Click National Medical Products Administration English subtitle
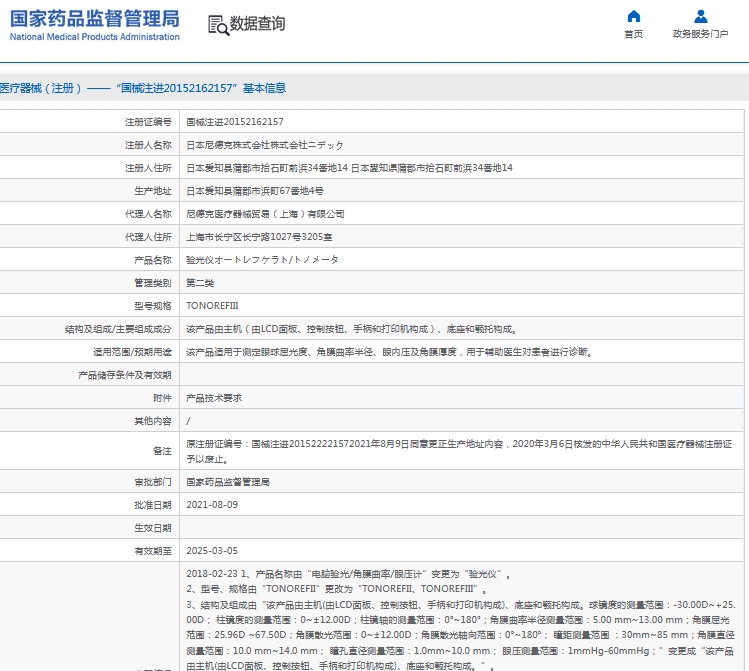 tap(95, 37)
